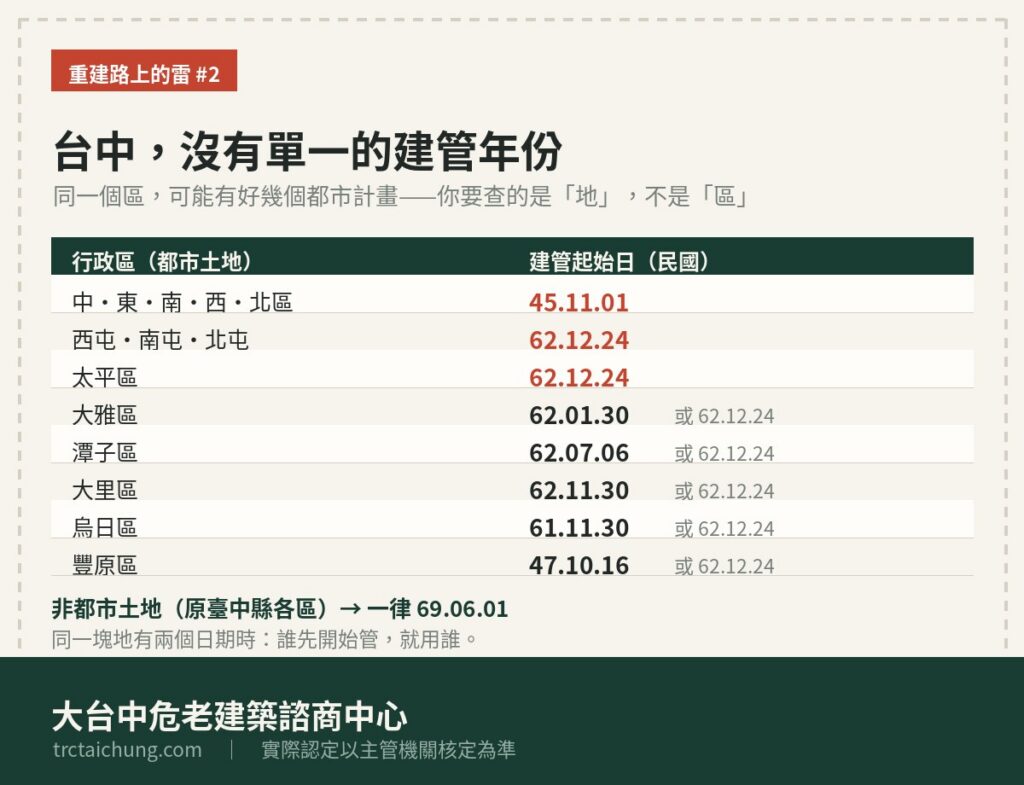The height and width of the screenshot is (785, 1024).
Task: Select the row label '大雅區'
Action: tap(104, 415)
